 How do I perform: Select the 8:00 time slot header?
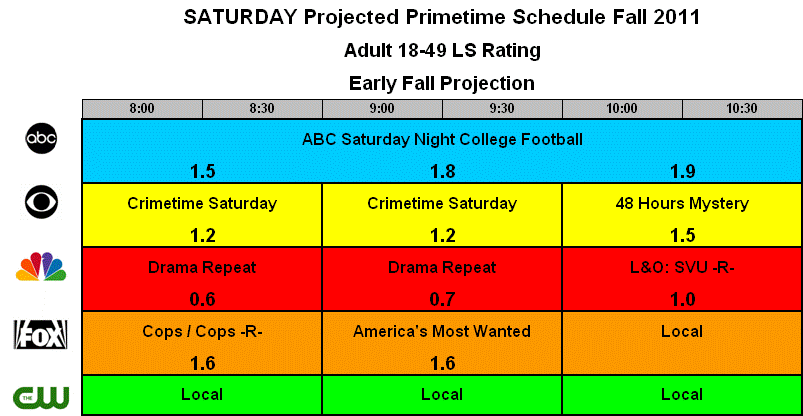click(142, 109)
